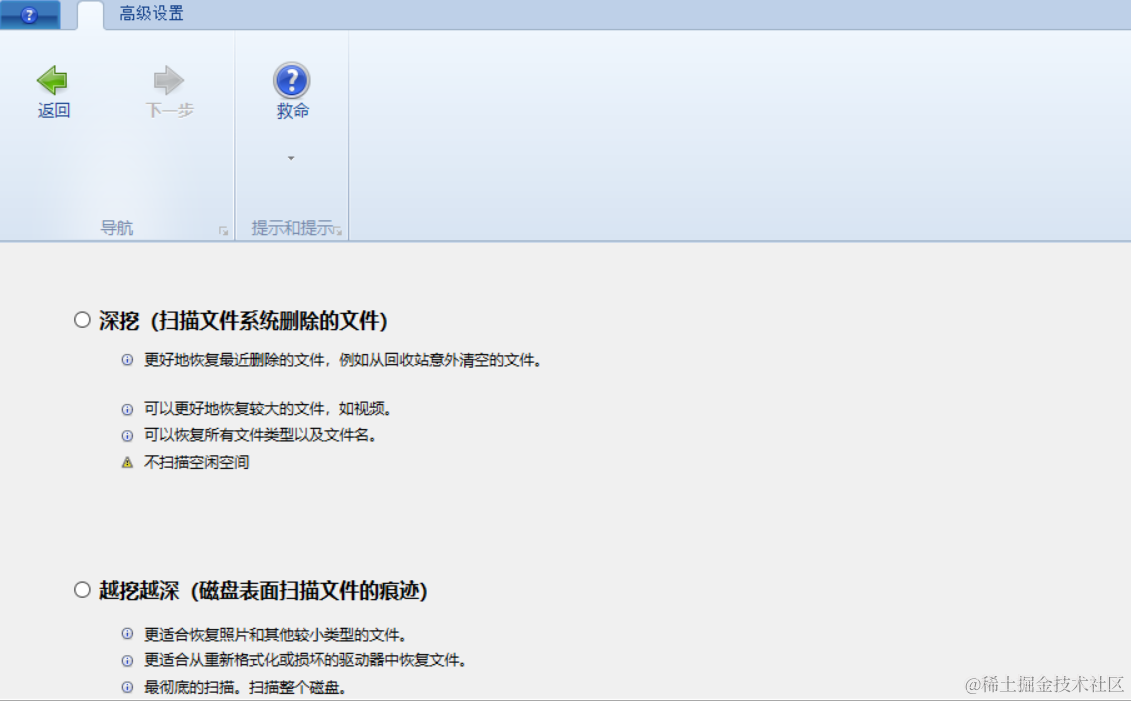Image resolution: width=1131 pixels, height=701 pixels.
Task: Click the 返回 label in navigation group
Action: click(x=53, y=110)
